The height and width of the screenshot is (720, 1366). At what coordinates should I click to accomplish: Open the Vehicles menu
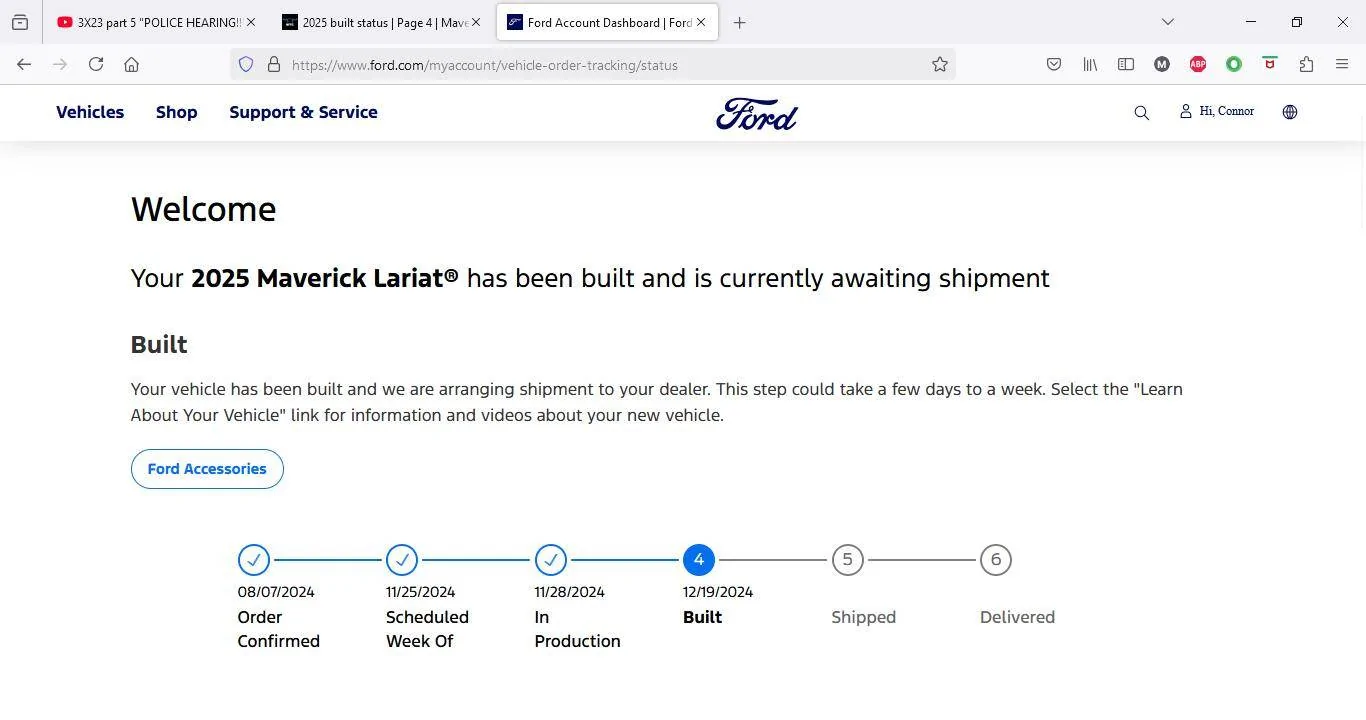(90, 112)
